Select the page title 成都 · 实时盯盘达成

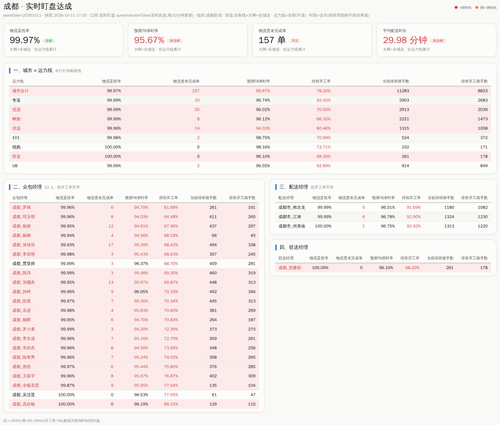coord(38,6)
